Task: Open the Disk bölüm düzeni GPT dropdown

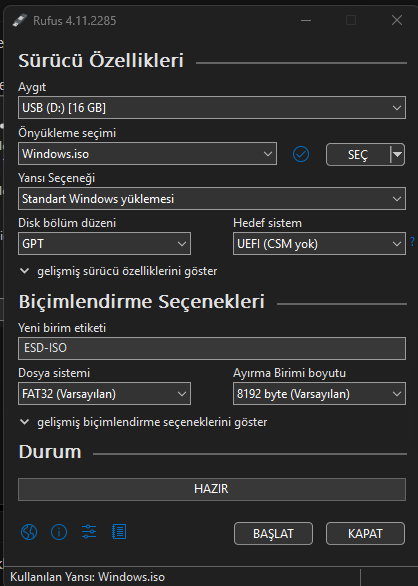Action: [104, 244]
